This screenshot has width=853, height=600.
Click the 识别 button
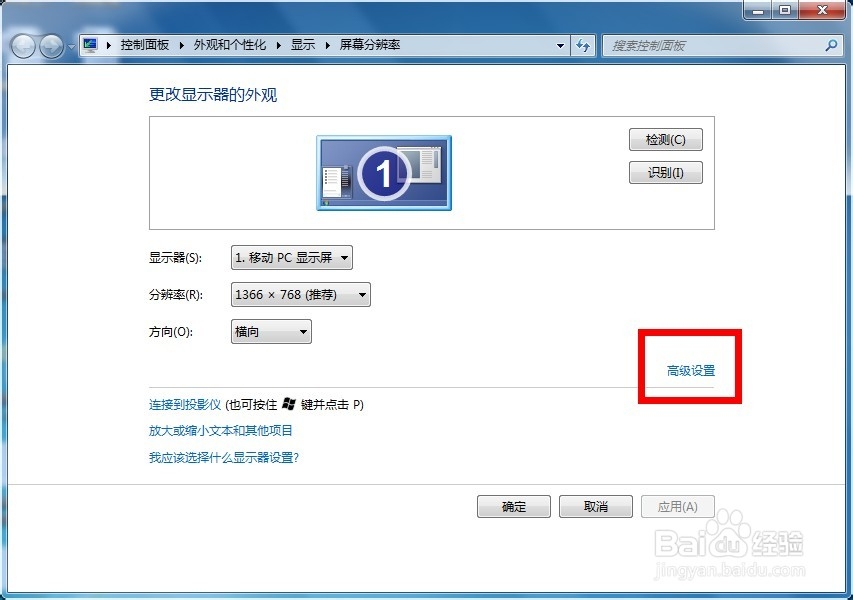[x=665, y=172]
